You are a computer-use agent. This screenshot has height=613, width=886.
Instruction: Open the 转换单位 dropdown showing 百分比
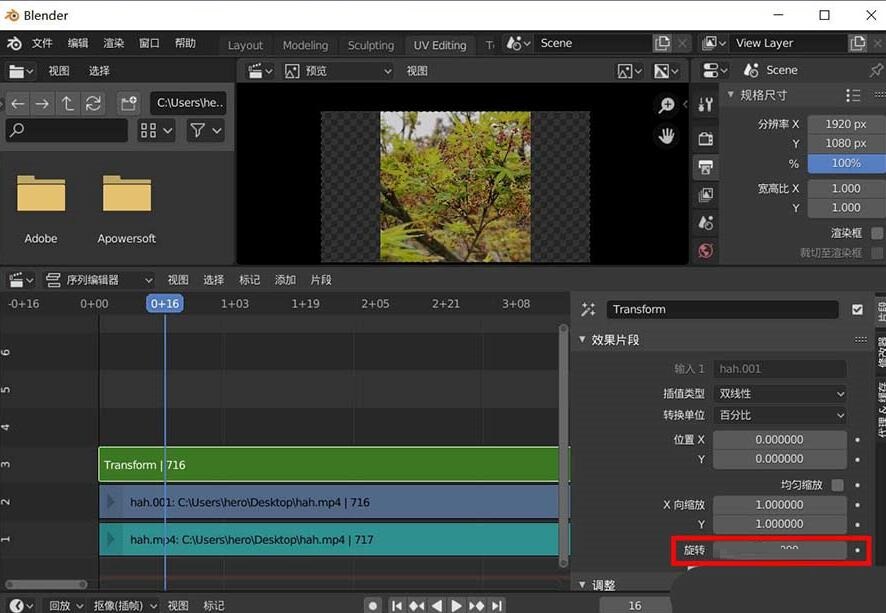(x=781, y=415)
